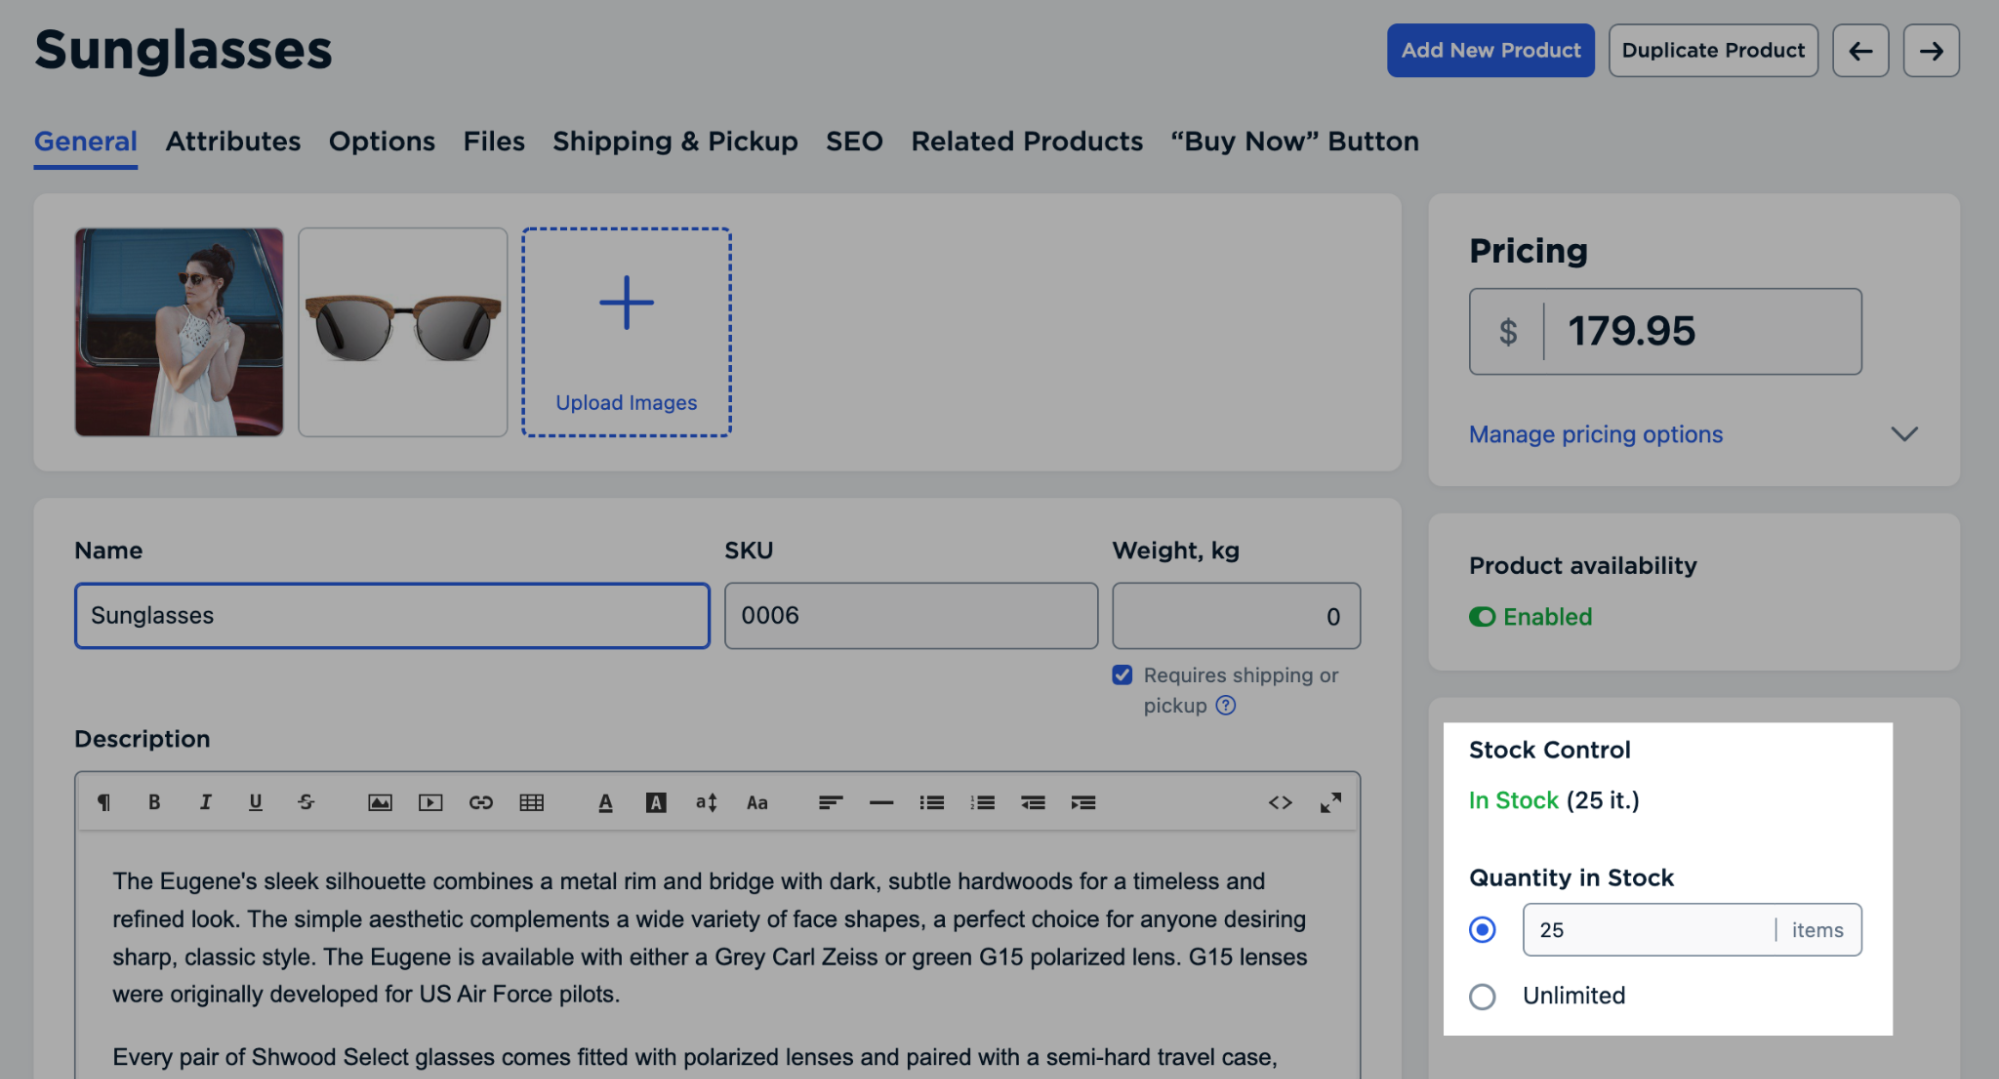The height and width of the screenshot is (1079, 1999).
Task: Click the Add New Product button
Action: tap(1490, 50)
